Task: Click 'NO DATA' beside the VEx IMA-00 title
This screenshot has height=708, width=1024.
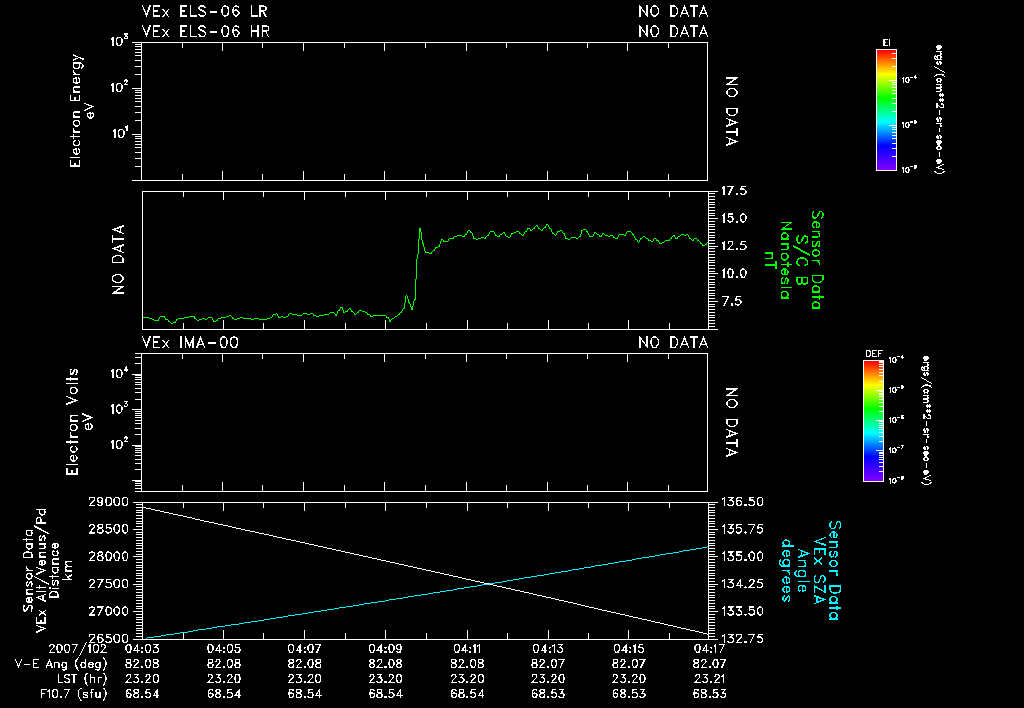Action: point(673,343)
